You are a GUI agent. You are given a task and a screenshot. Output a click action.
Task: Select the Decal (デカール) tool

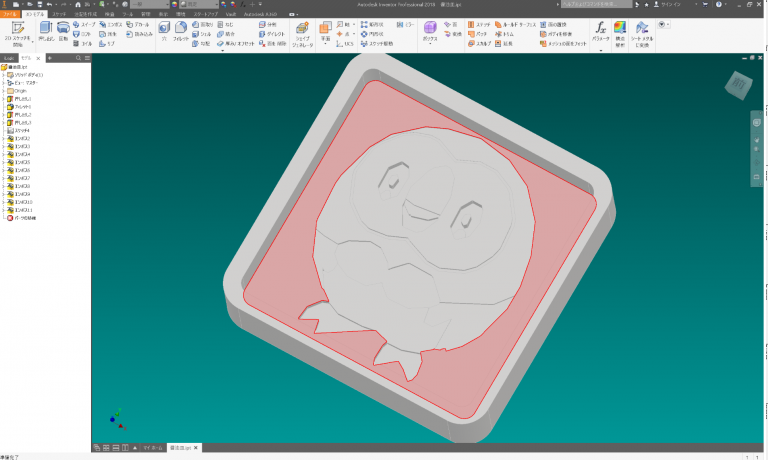coord(138,24)
